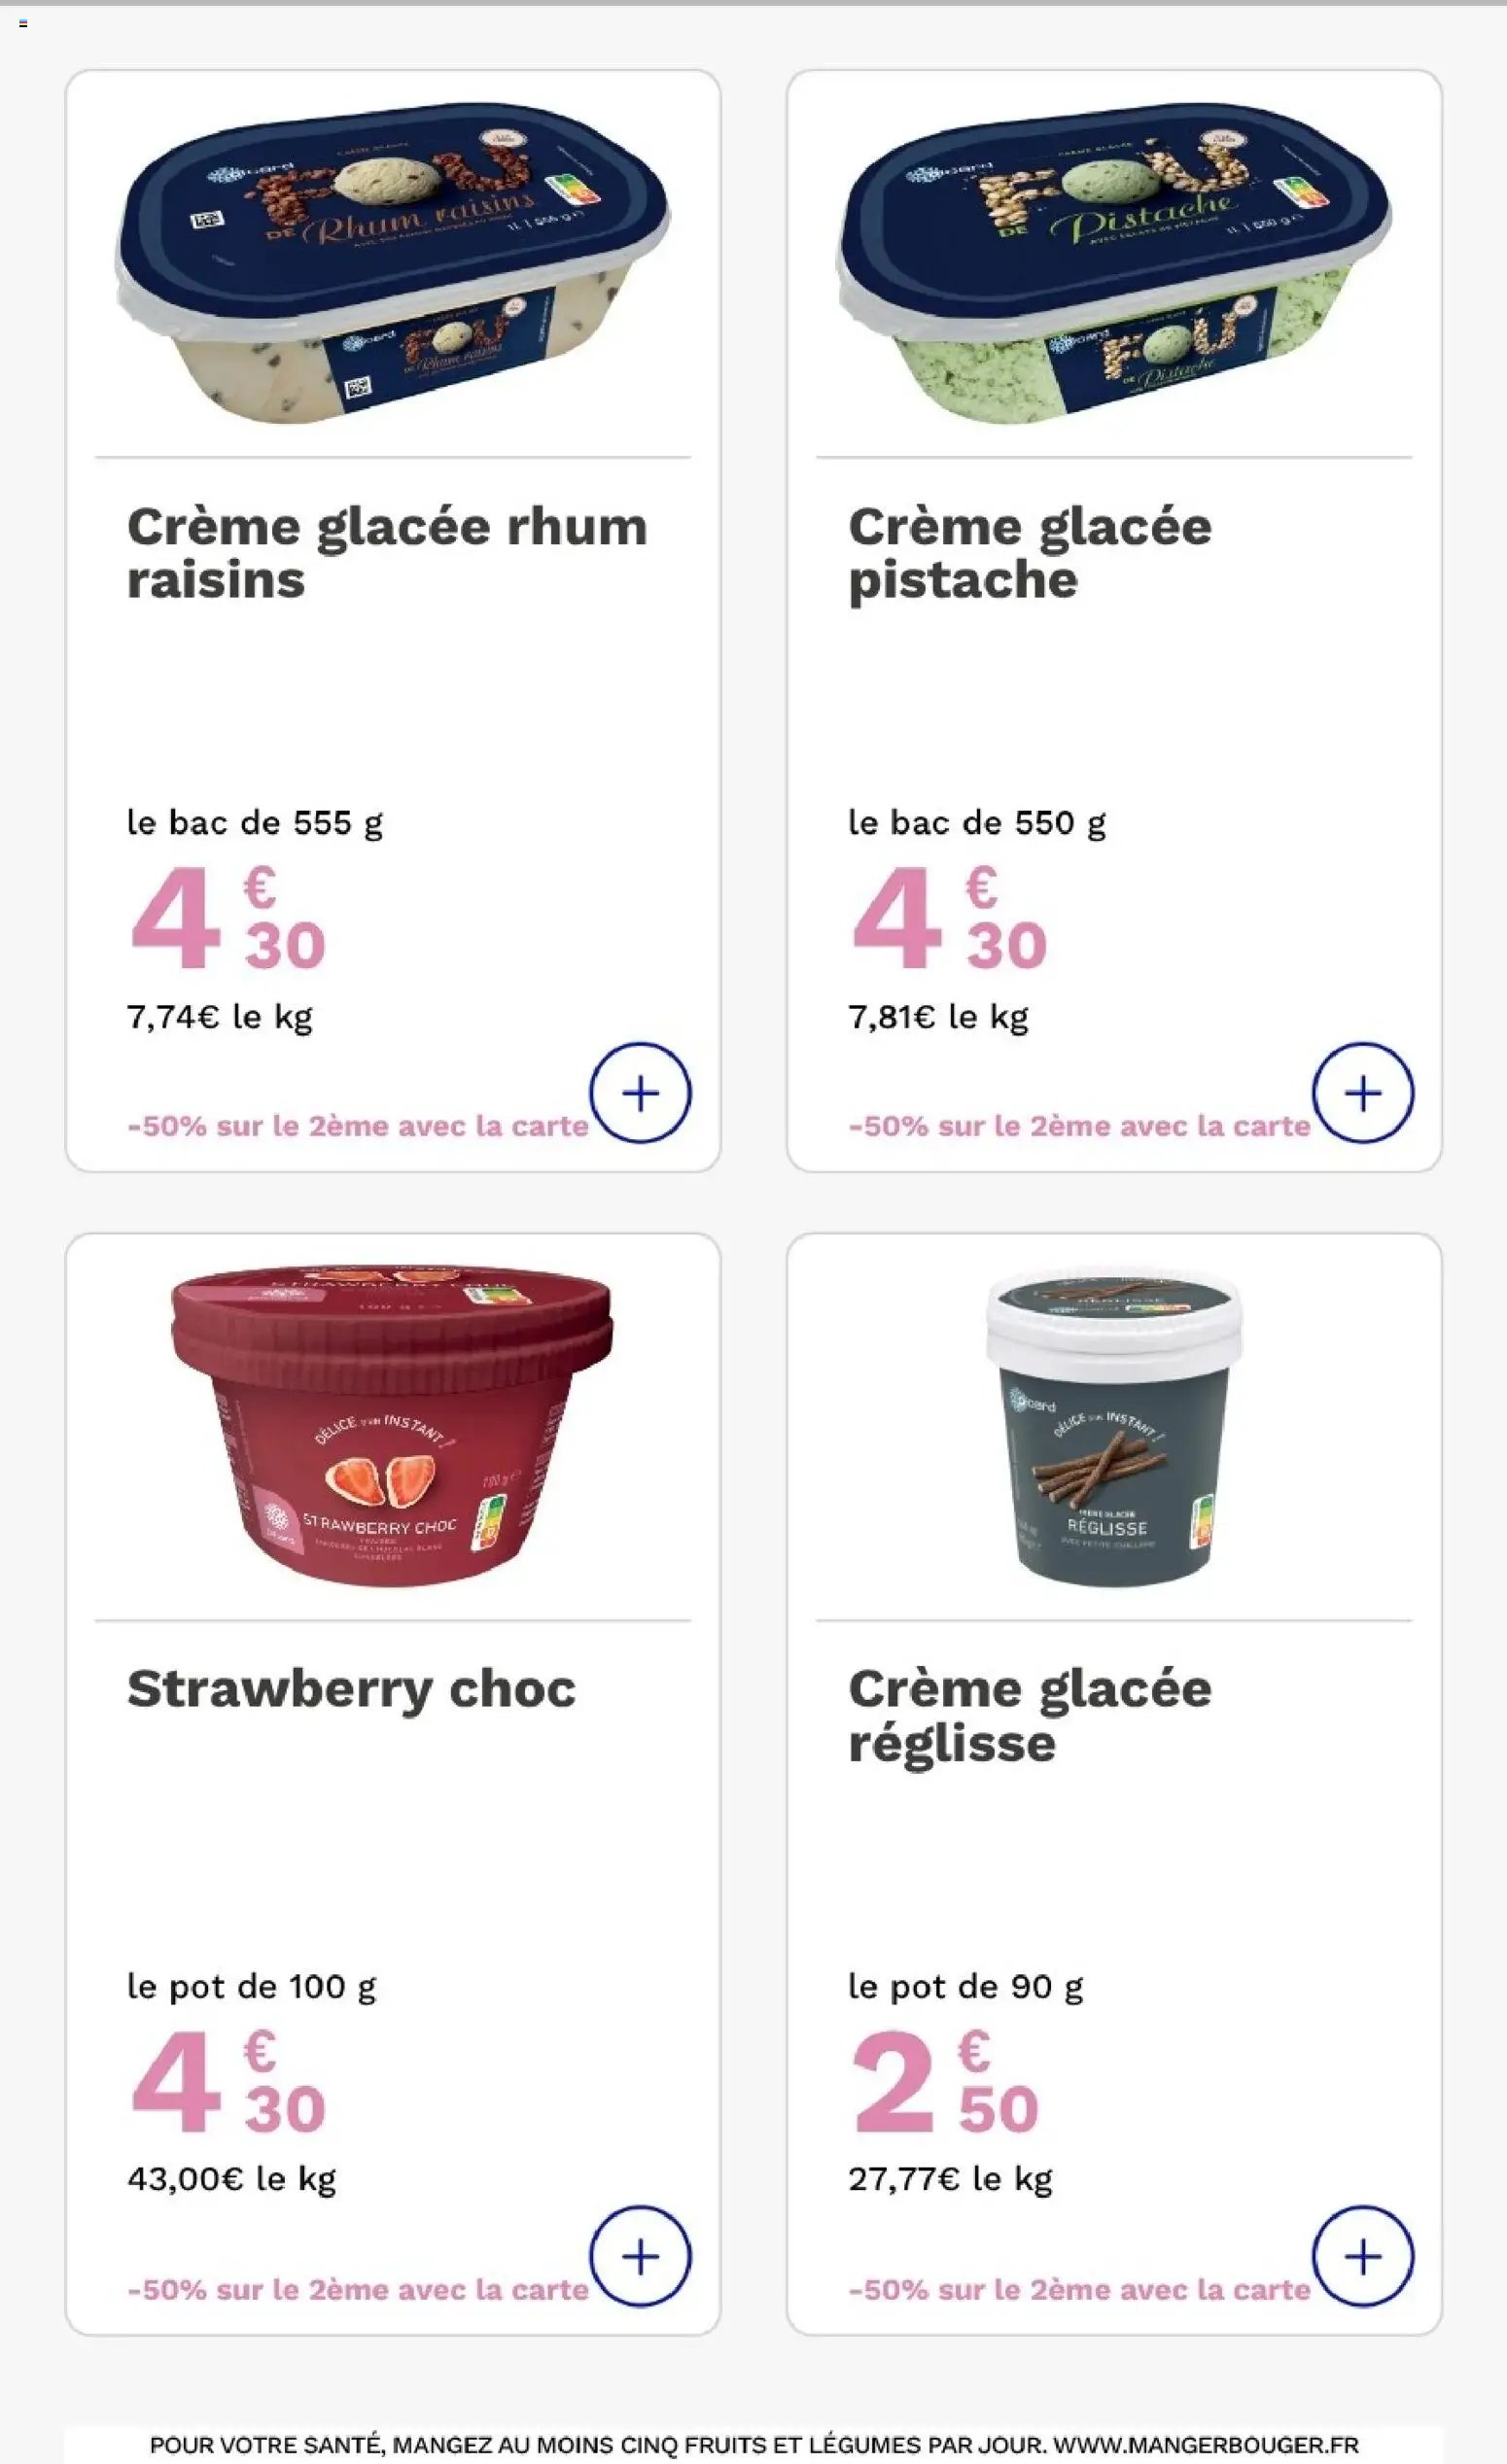Screen dimensions: 1507x2464
Task: Click the 4€30 price of pistache
Action: [x=949, y=918]
